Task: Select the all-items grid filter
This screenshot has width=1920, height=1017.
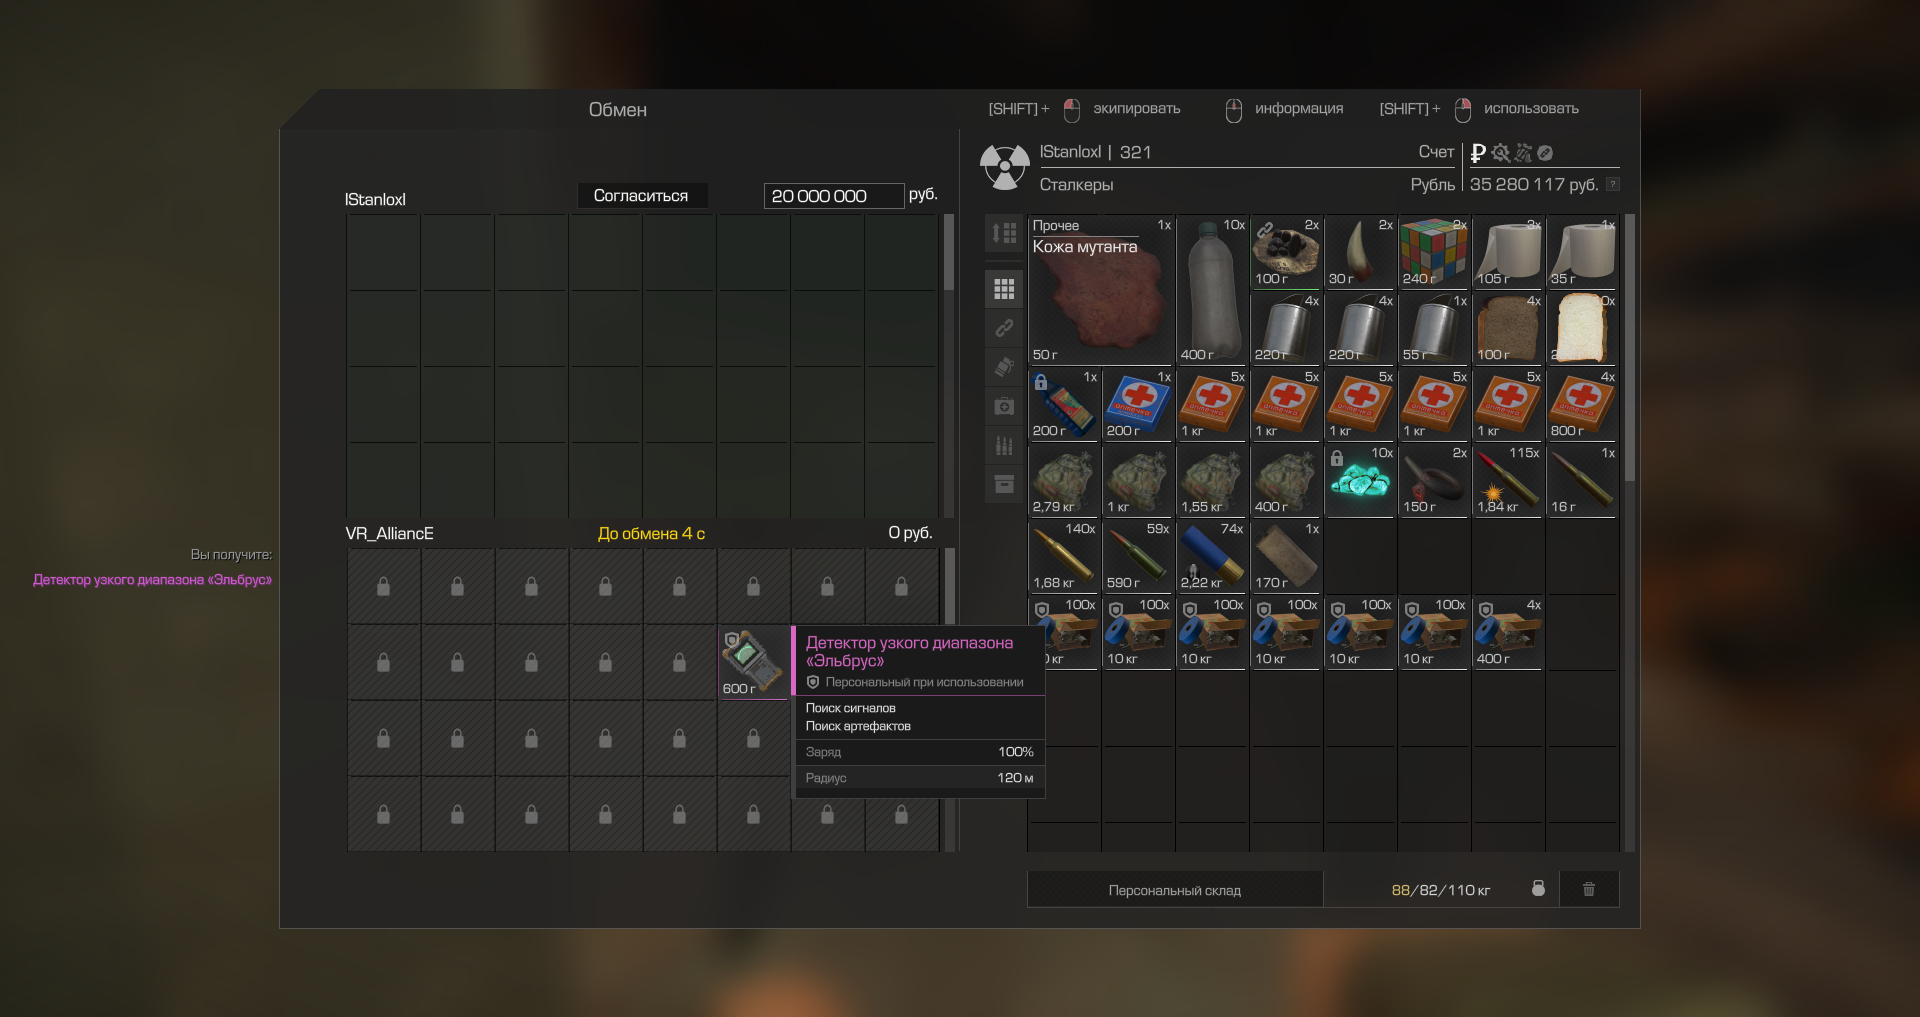Action: [1004, 289]
